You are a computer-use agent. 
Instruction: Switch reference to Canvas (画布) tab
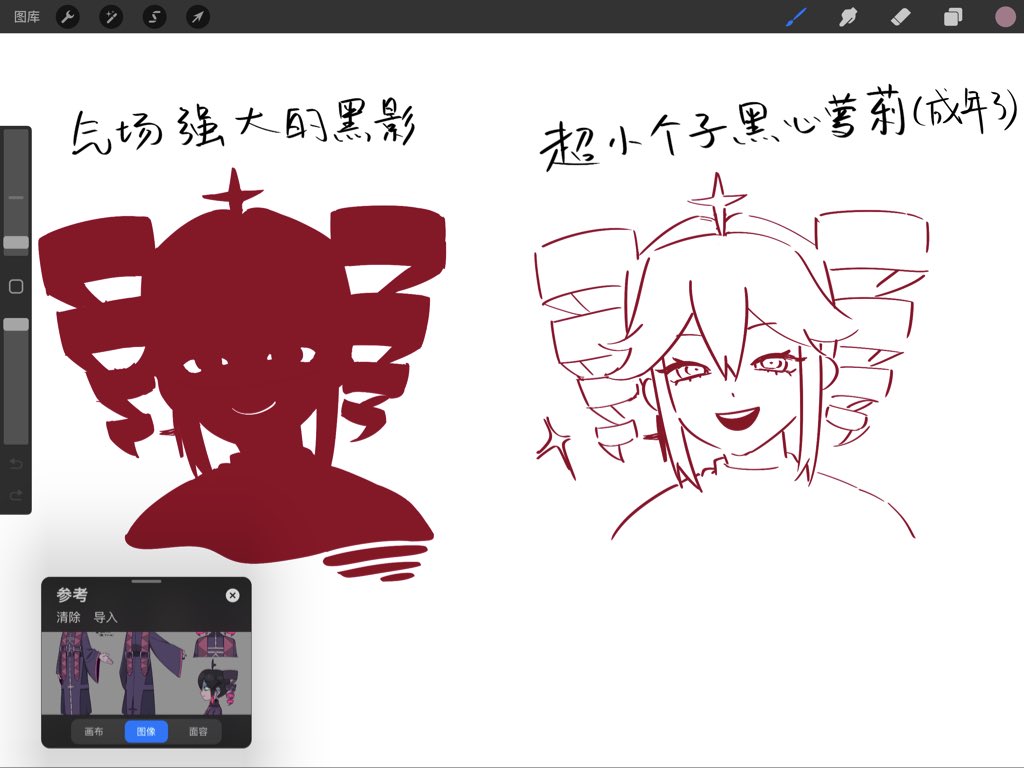pos(94,731)
